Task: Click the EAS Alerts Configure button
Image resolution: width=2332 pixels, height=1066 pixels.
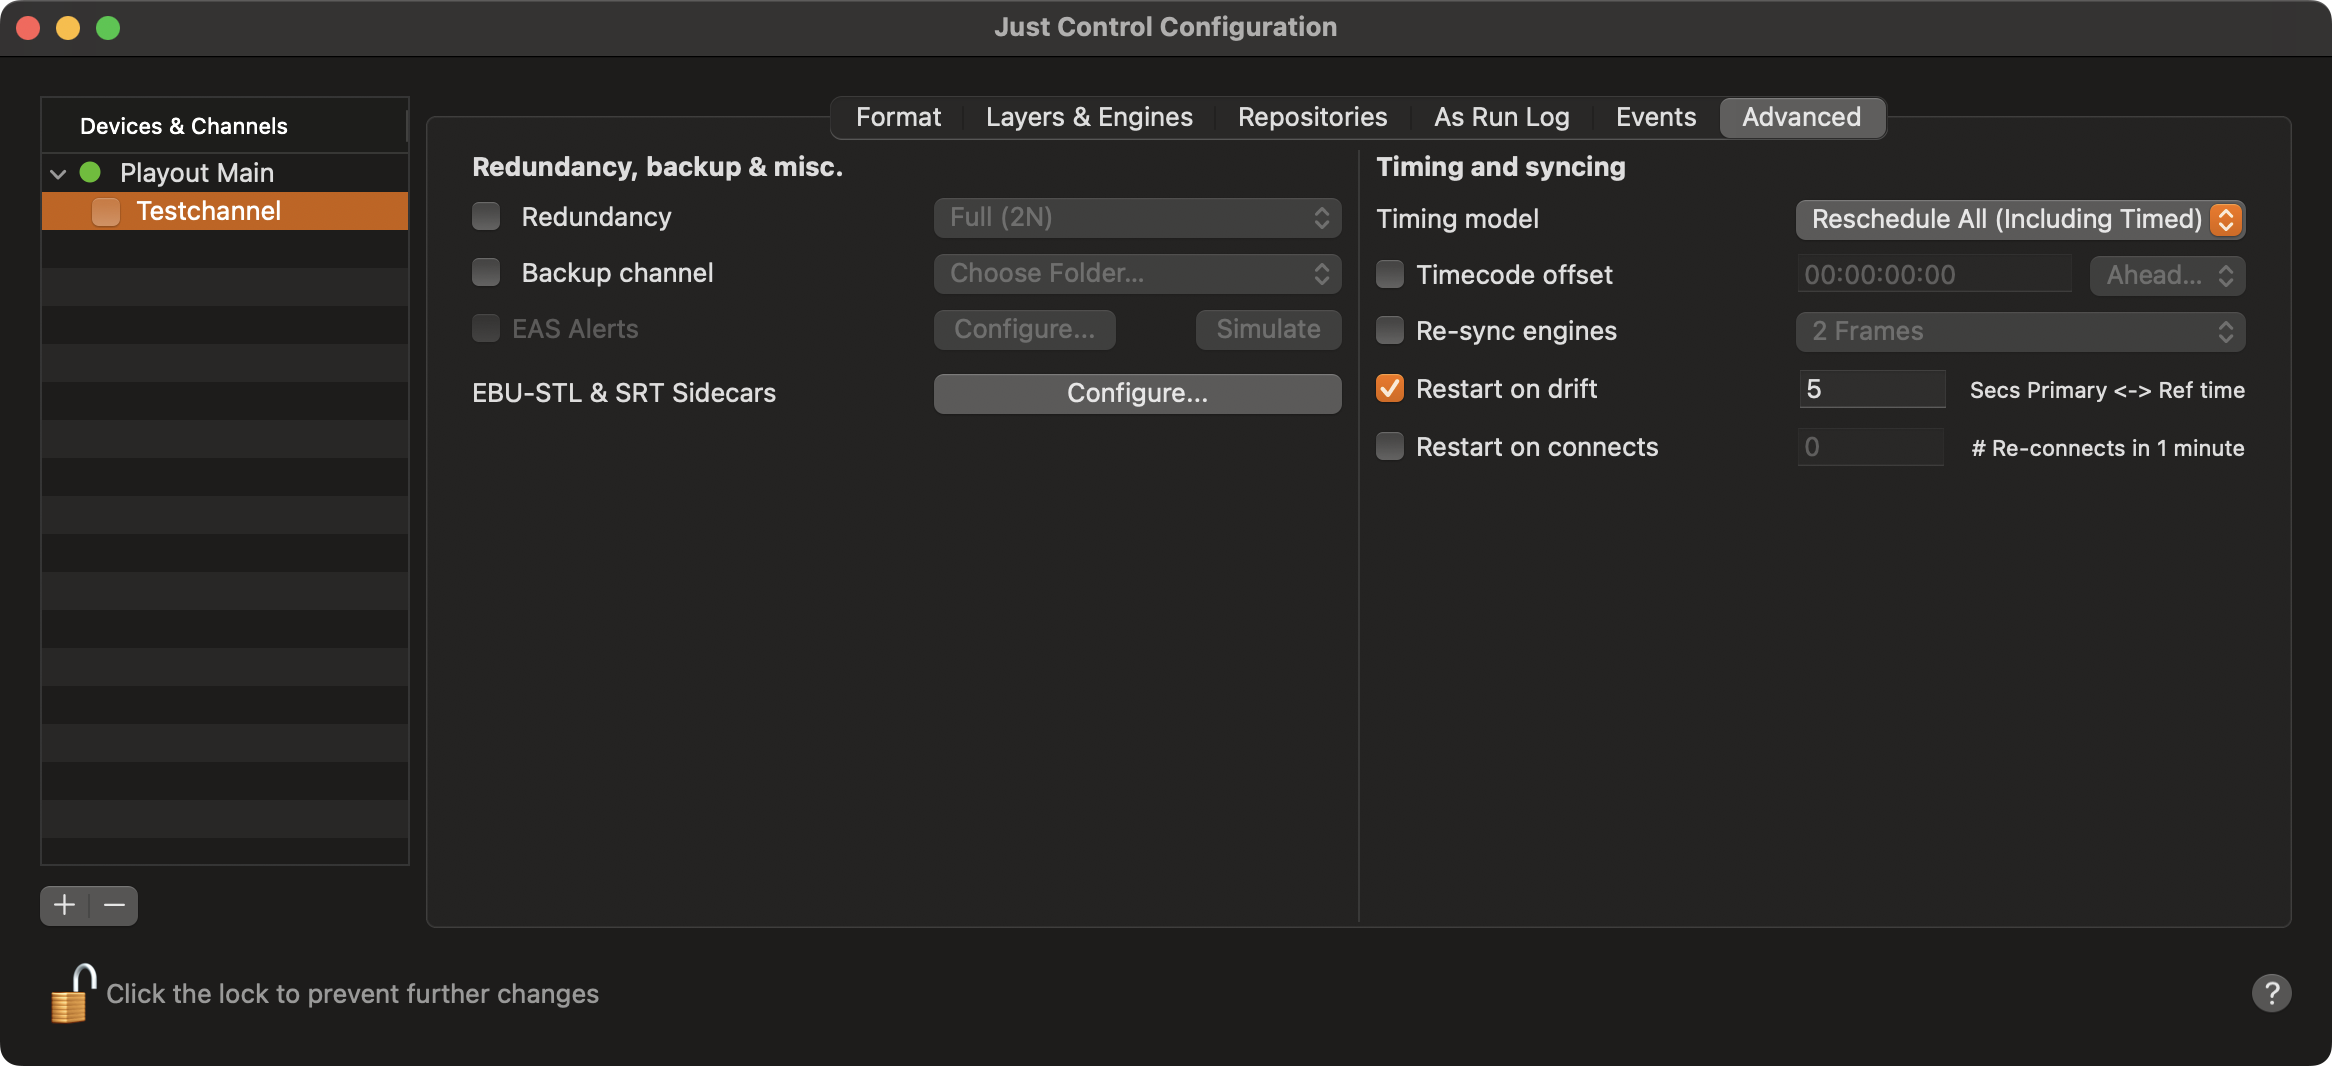Action: [1024, 329]
